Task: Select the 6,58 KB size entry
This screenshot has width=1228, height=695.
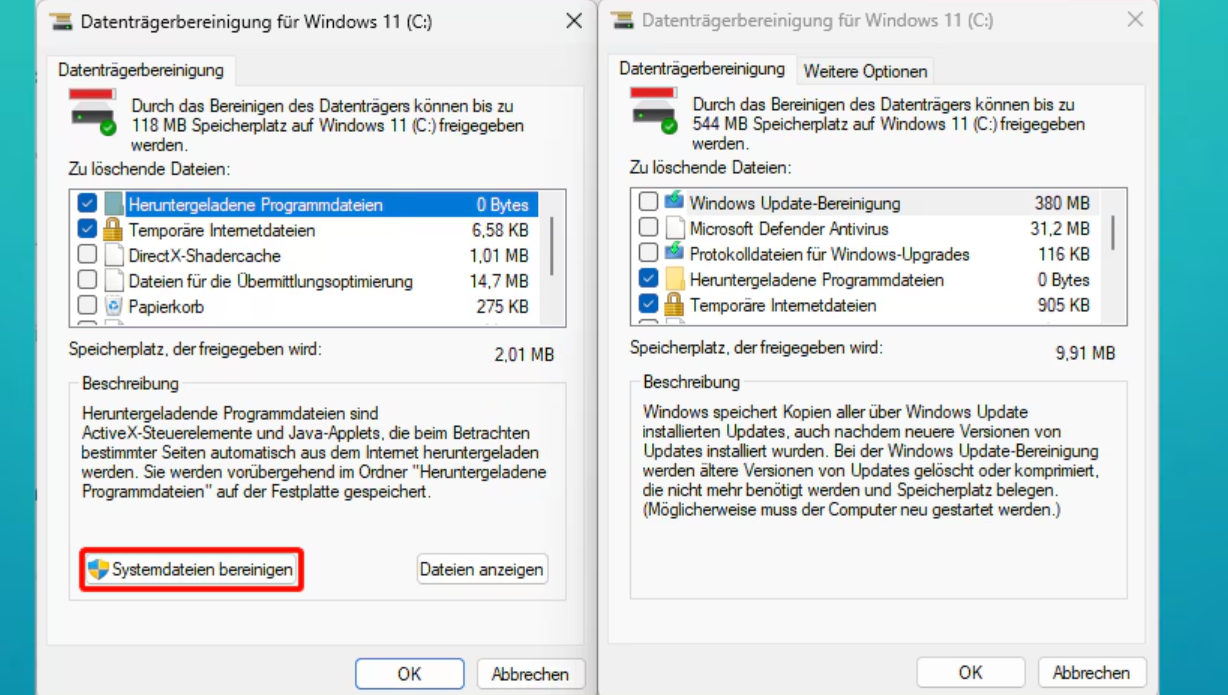Action: (x=501, y=231)
